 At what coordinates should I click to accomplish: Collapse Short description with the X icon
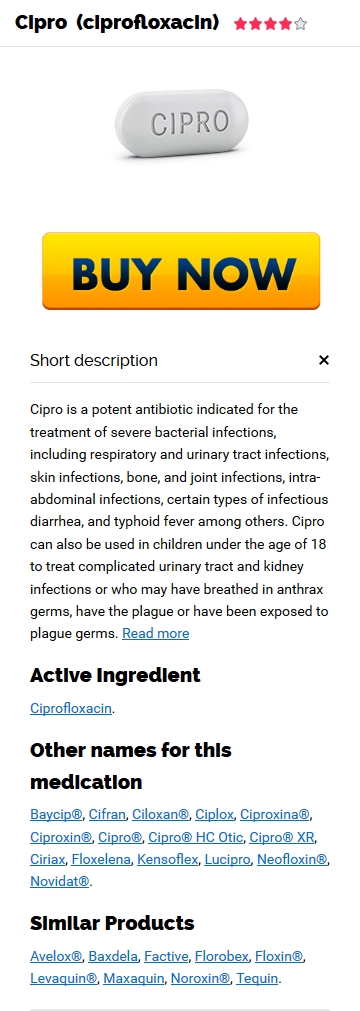(x=324, y=360)
